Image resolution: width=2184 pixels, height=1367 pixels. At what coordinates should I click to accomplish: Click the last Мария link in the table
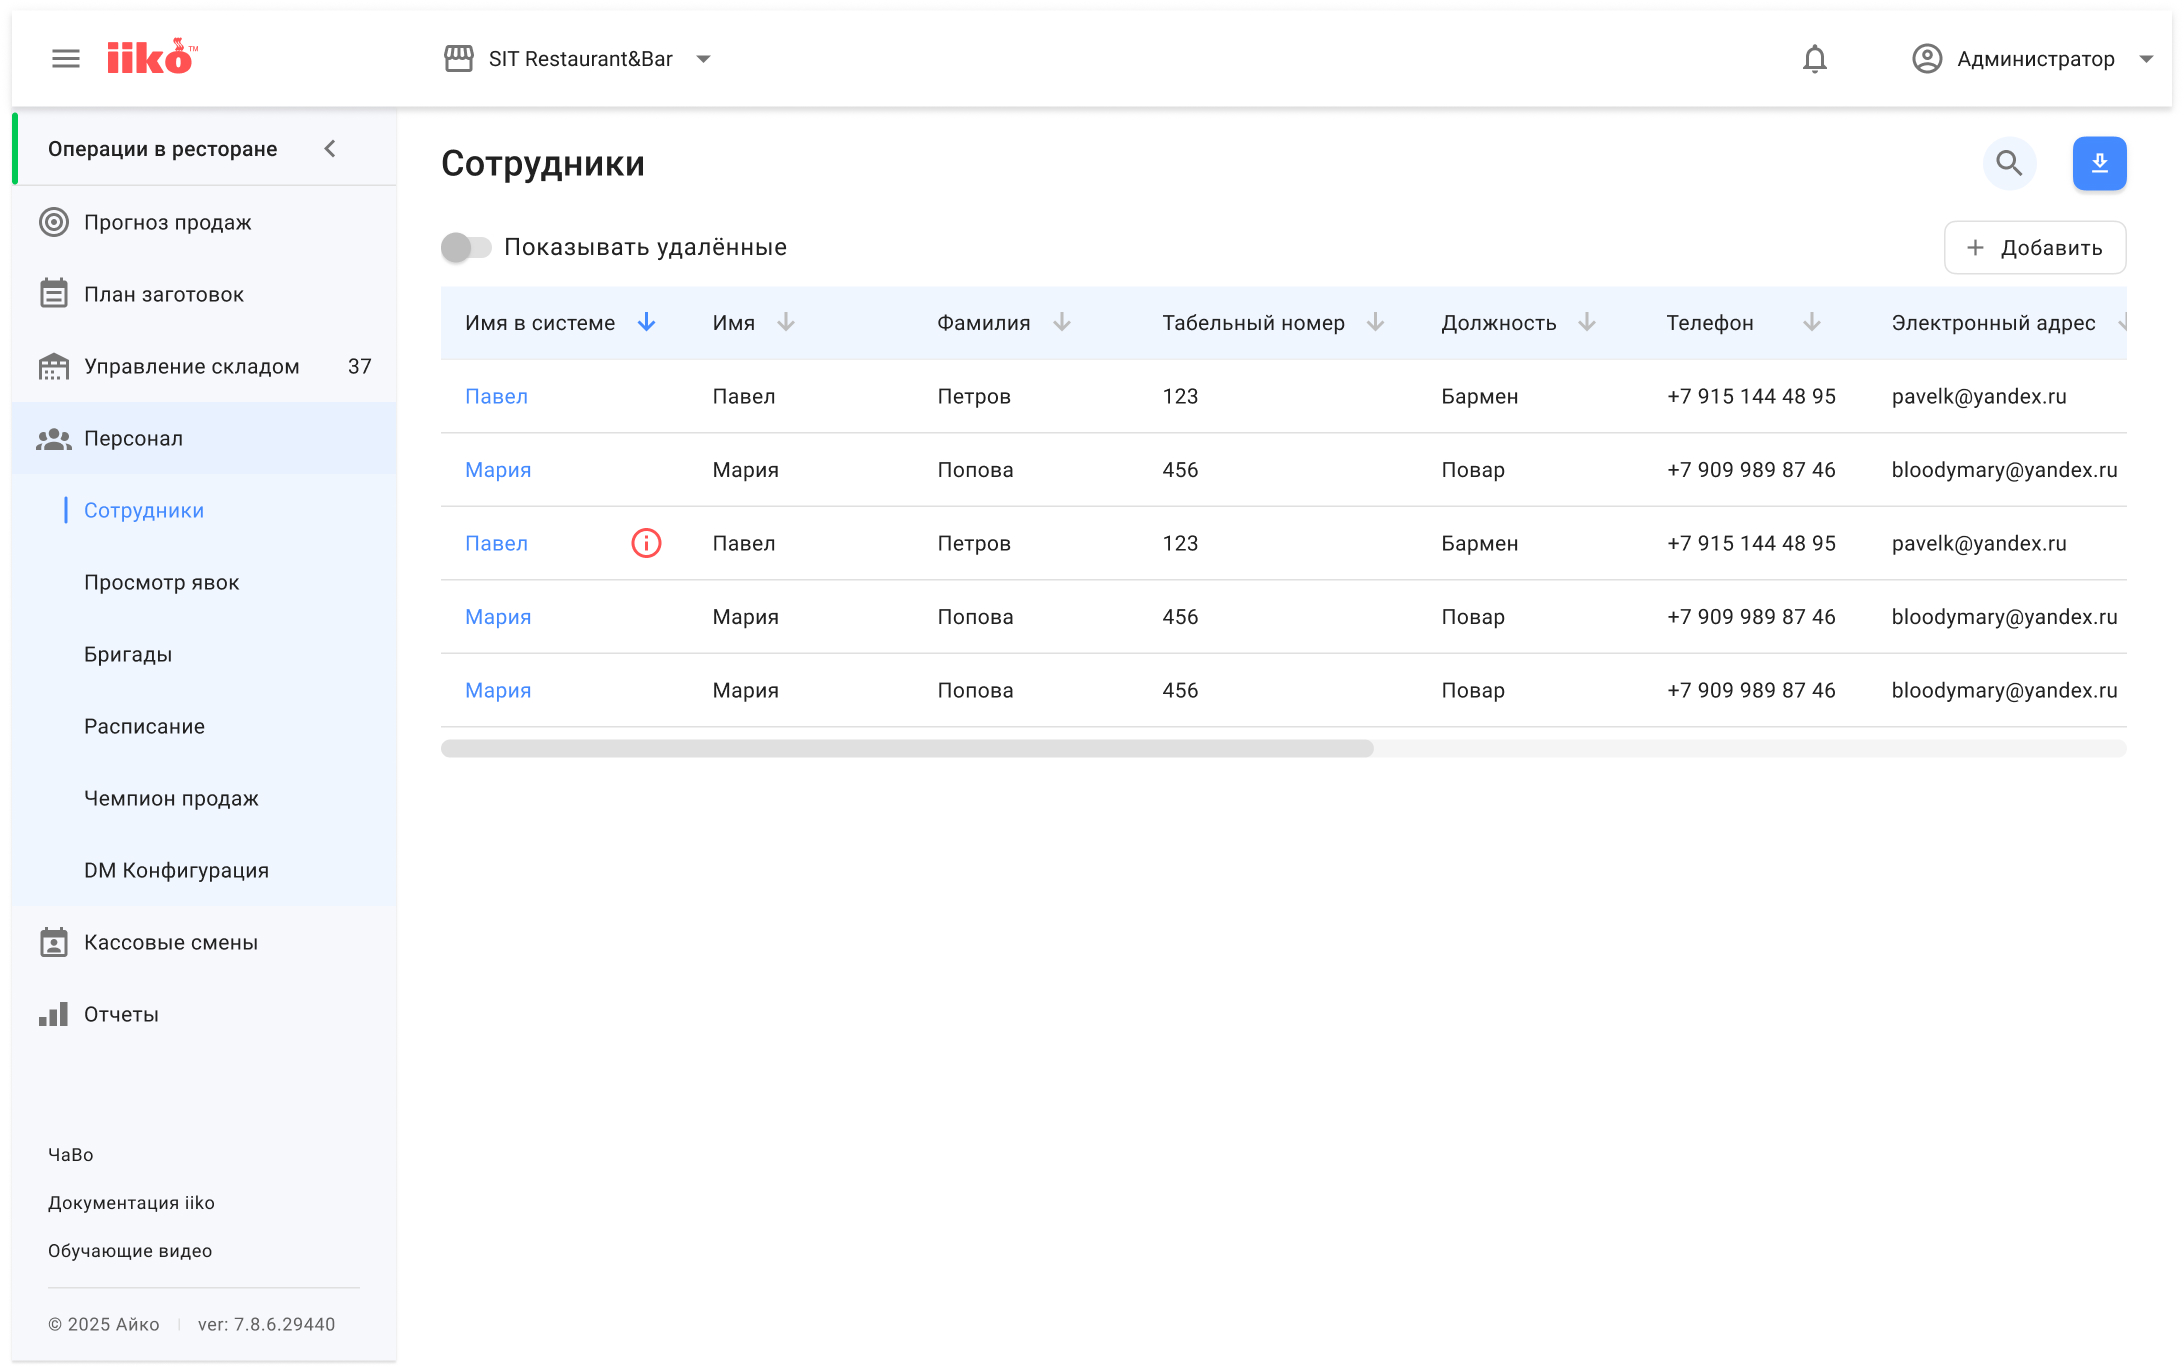(x=498, y=690)
